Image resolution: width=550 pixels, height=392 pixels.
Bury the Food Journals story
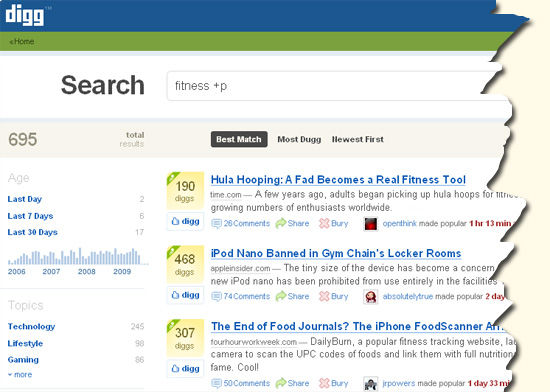pyautogui.click(x=334, y=383)
